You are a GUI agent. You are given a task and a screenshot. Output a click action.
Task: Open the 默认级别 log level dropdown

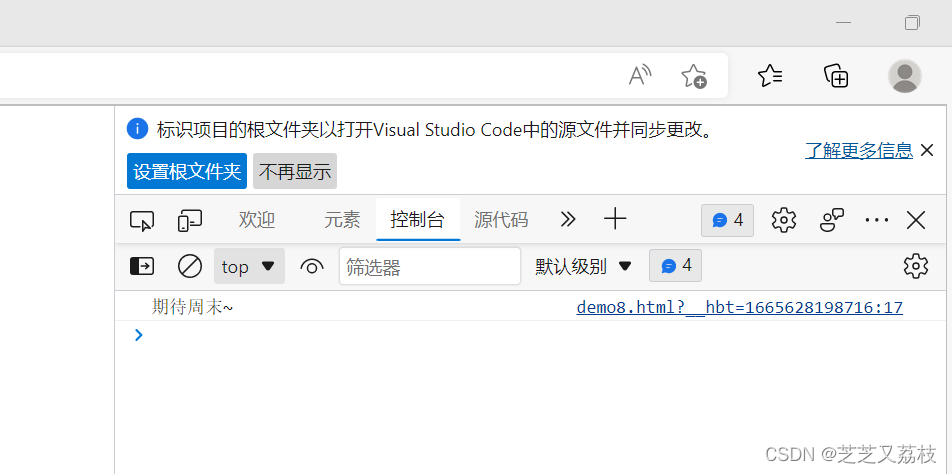pyautogui.click(x=583, y=266)
